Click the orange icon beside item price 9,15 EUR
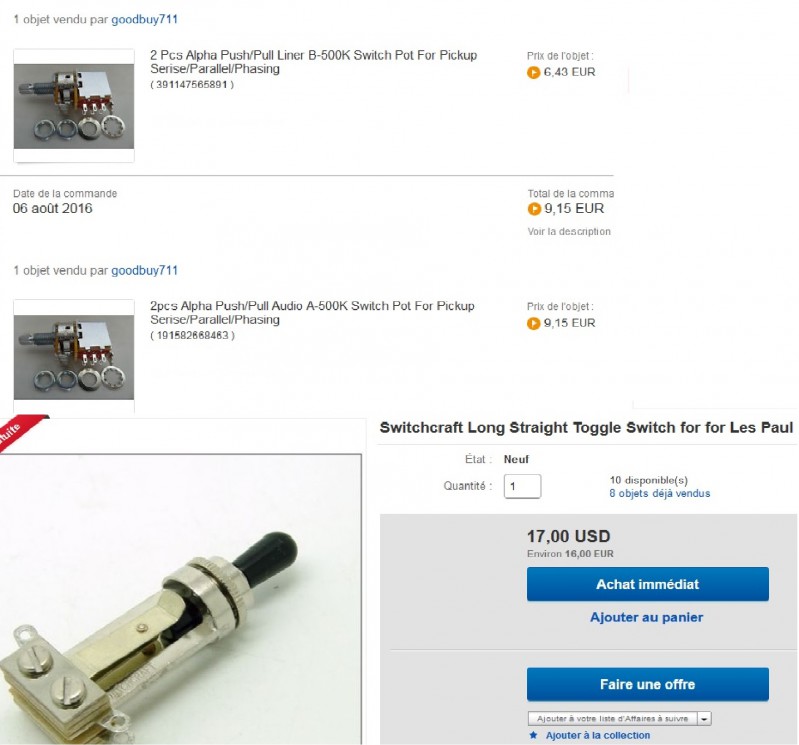 coord(533,323)
